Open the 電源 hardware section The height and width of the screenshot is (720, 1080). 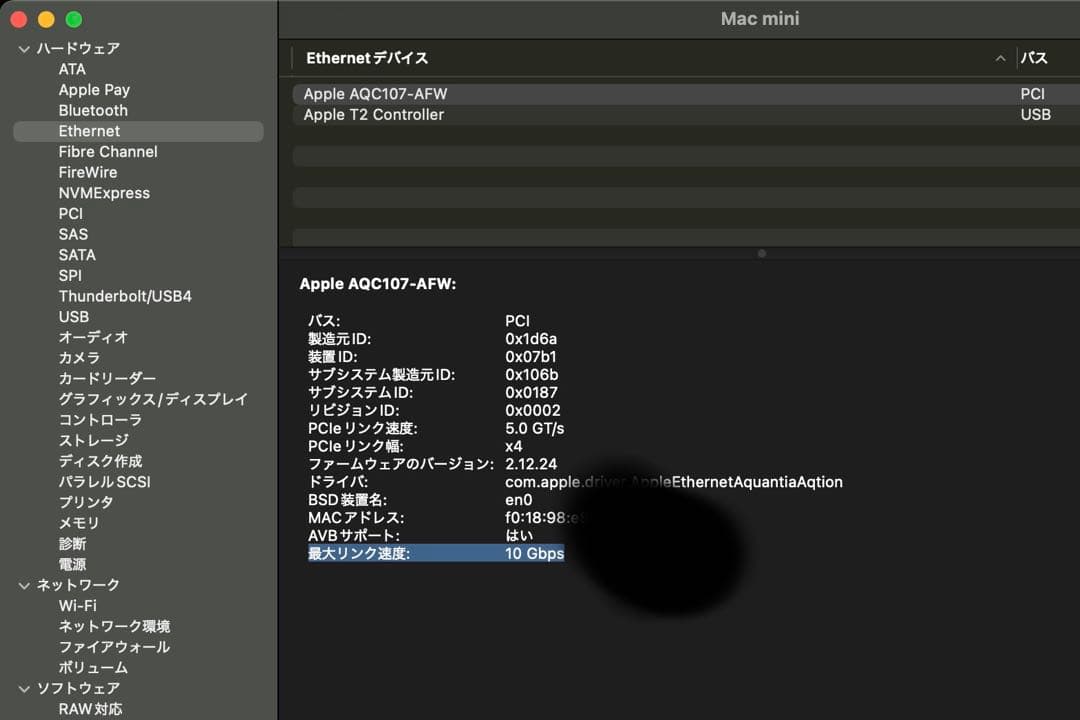coord(72,564)
